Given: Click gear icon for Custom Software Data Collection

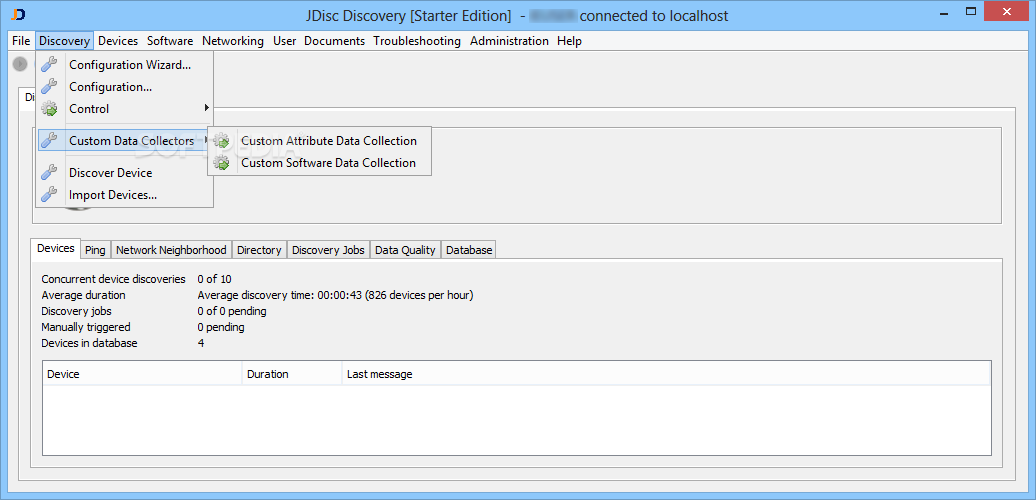Looking at the screenshot, I should (222, 162).
